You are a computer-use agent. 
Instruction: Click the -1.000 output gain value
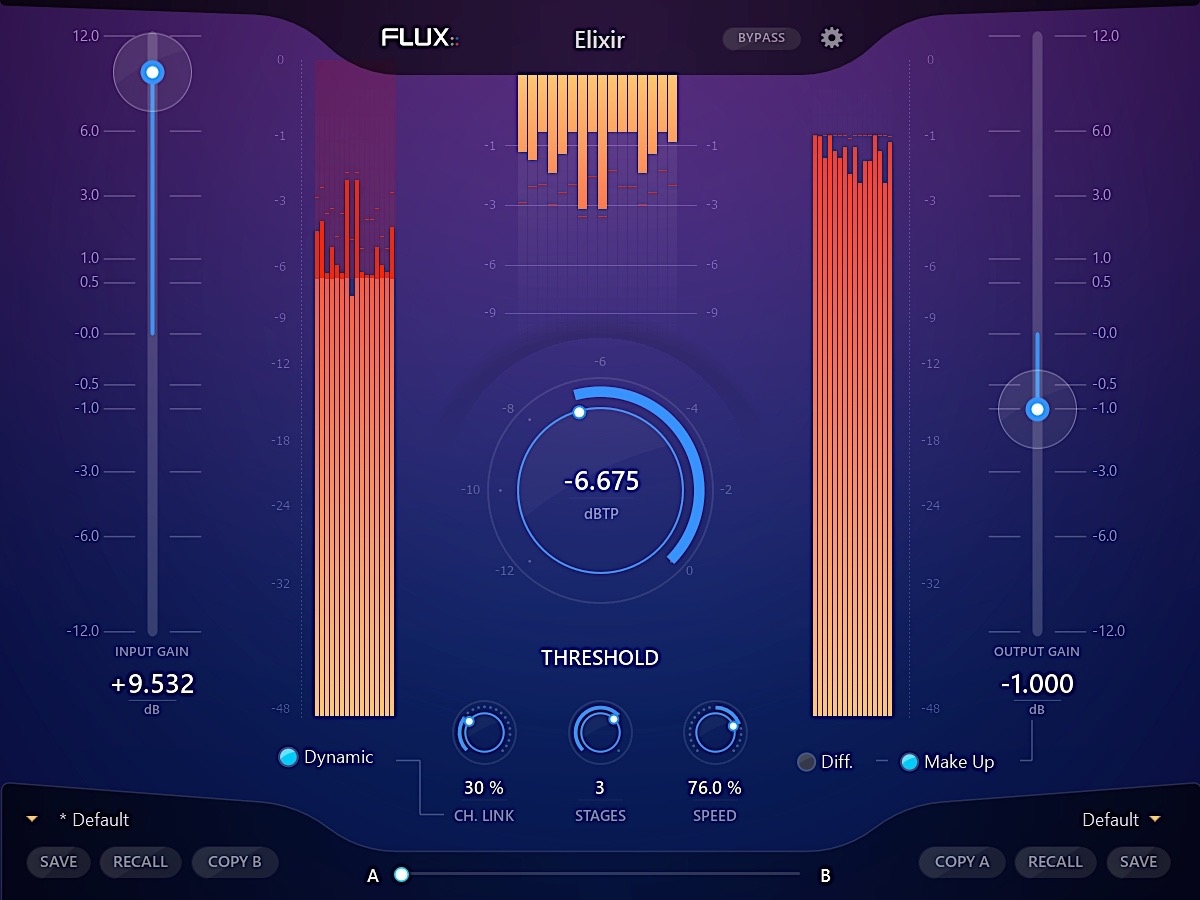click(1037, 684)
